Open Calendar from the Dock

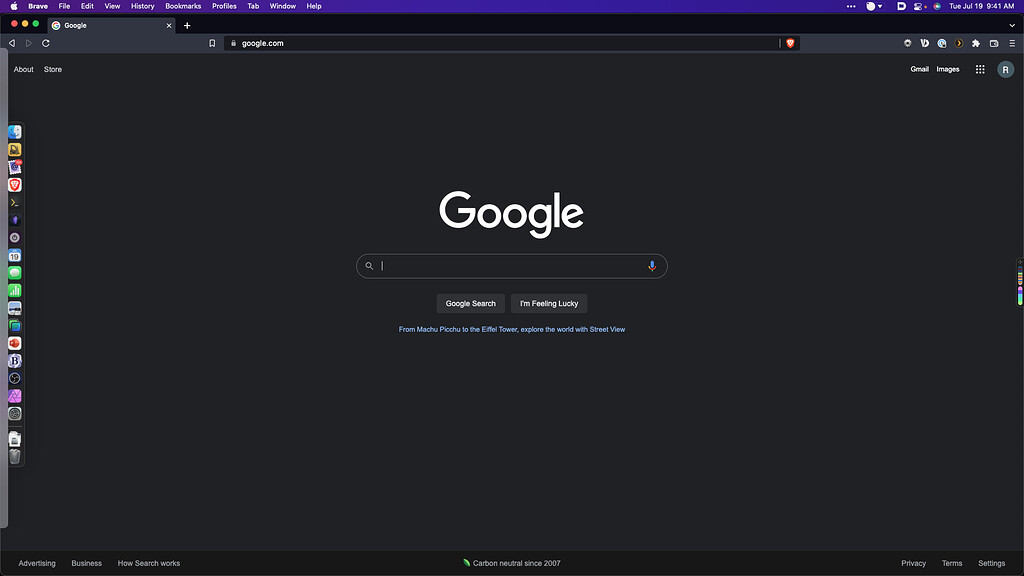tap(14, 256)
